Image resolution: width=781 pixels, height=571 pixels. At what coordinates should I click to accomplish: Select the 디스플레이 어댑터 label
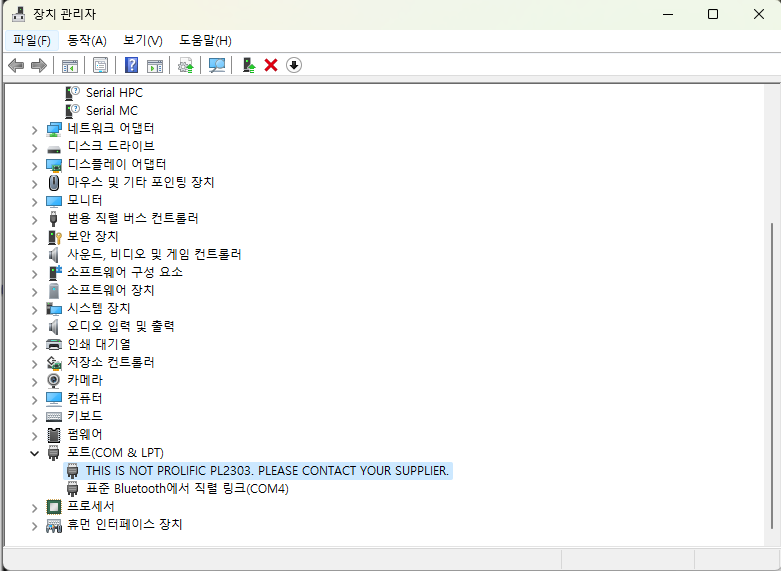click(x=117, y=164)
